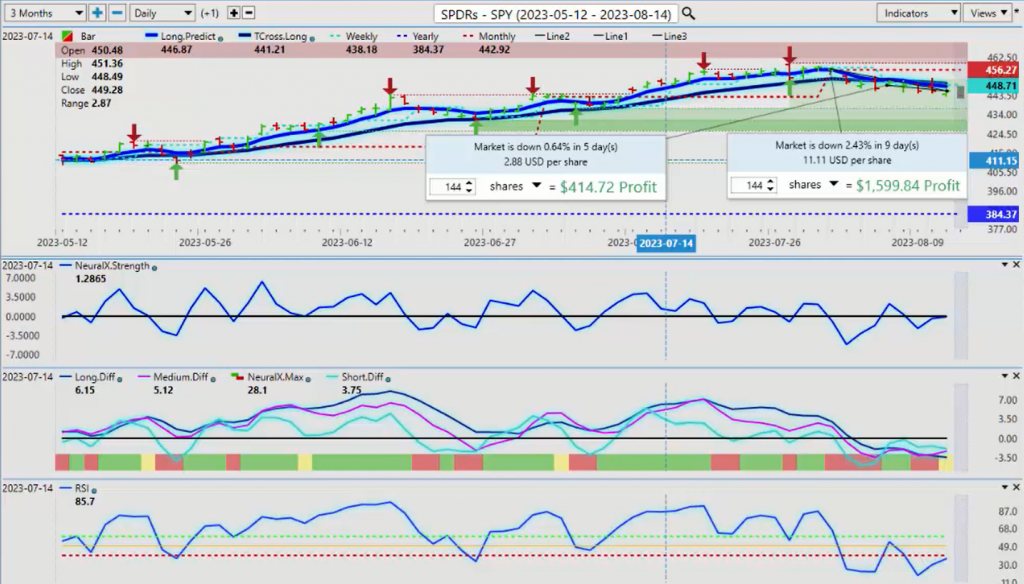Click the black minus forecast decrement button
Image resolution: width=1024 pixels, height=584 pixels.
click(x=249, y=13)
